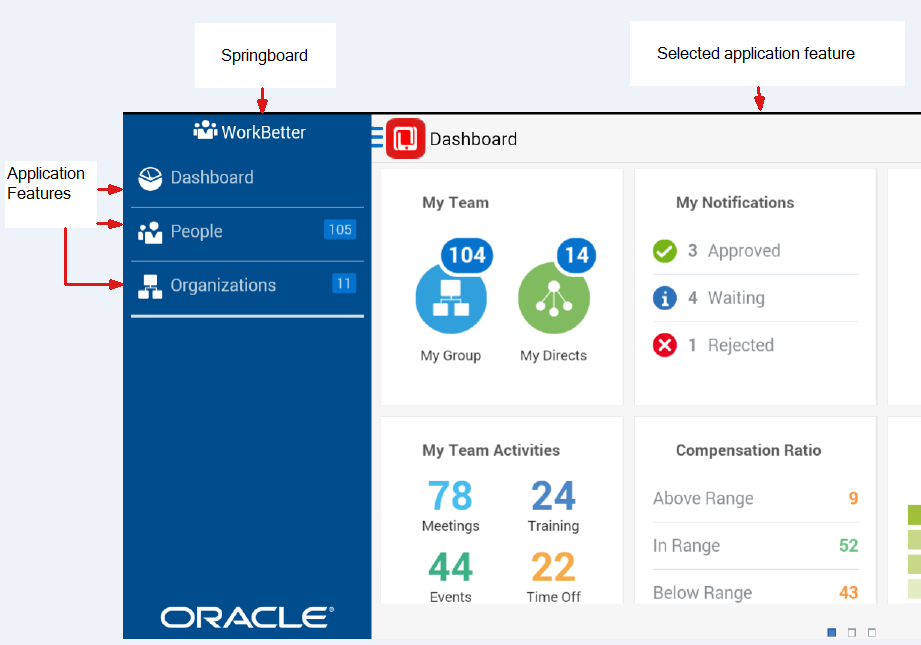Viewport: 921px width, 645px height.
Task: Open the 4 Waiting notifications row
Action: (755, 298)
